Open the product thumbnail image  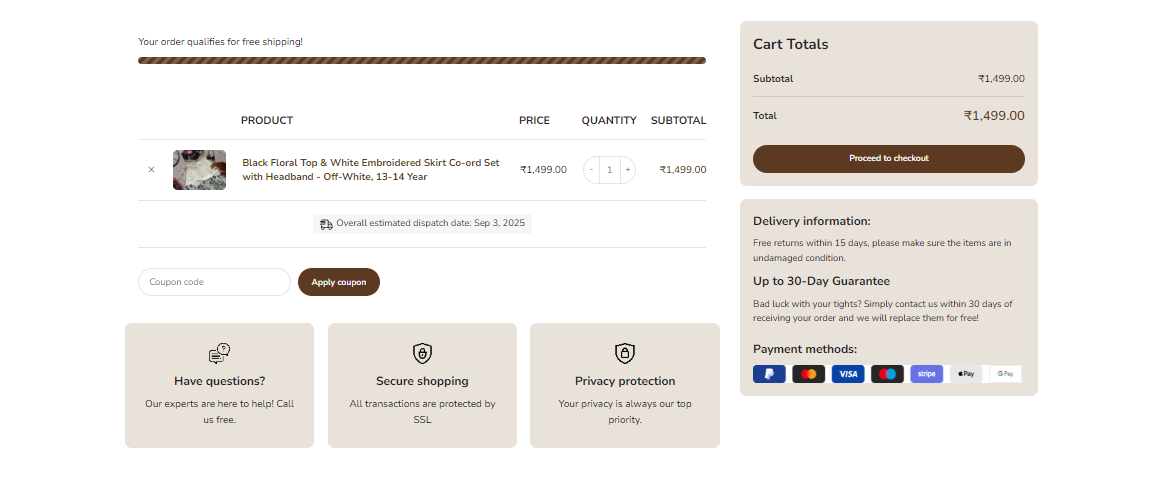click(199, 170)
